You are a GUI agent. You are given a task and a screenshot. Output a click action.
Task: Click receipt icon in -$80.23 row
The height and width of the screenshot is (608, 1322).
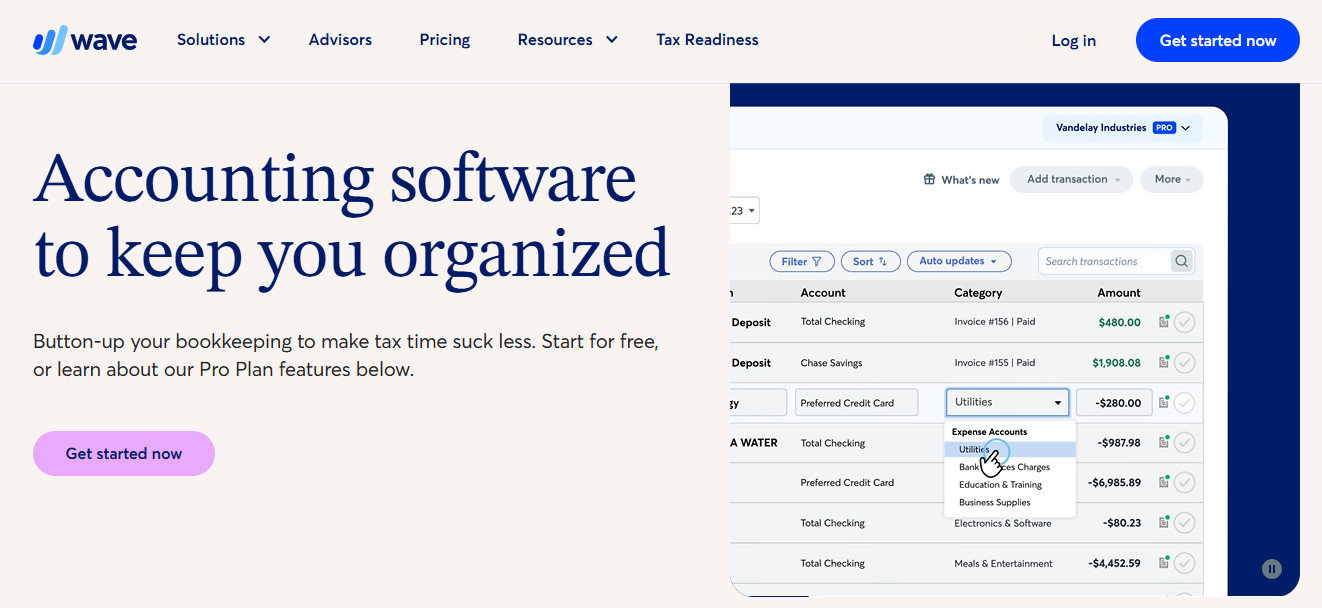[x=1164, y=522]
